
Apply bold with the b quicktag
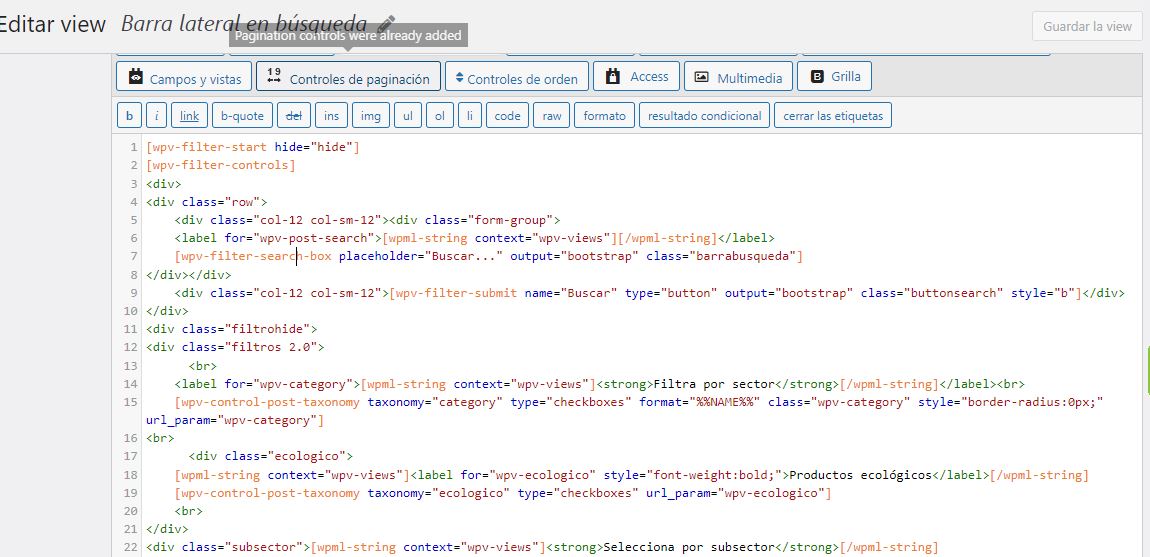(x=129, y=116)
